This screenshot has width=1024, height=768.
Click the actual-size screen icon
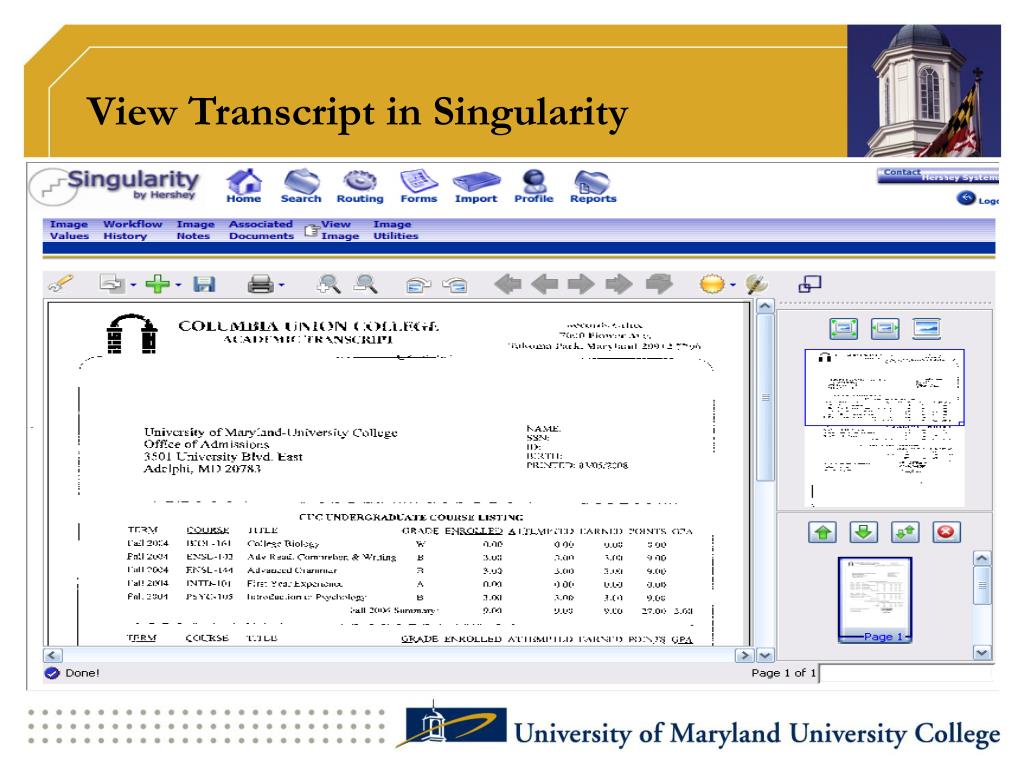[x=927, y=328]
